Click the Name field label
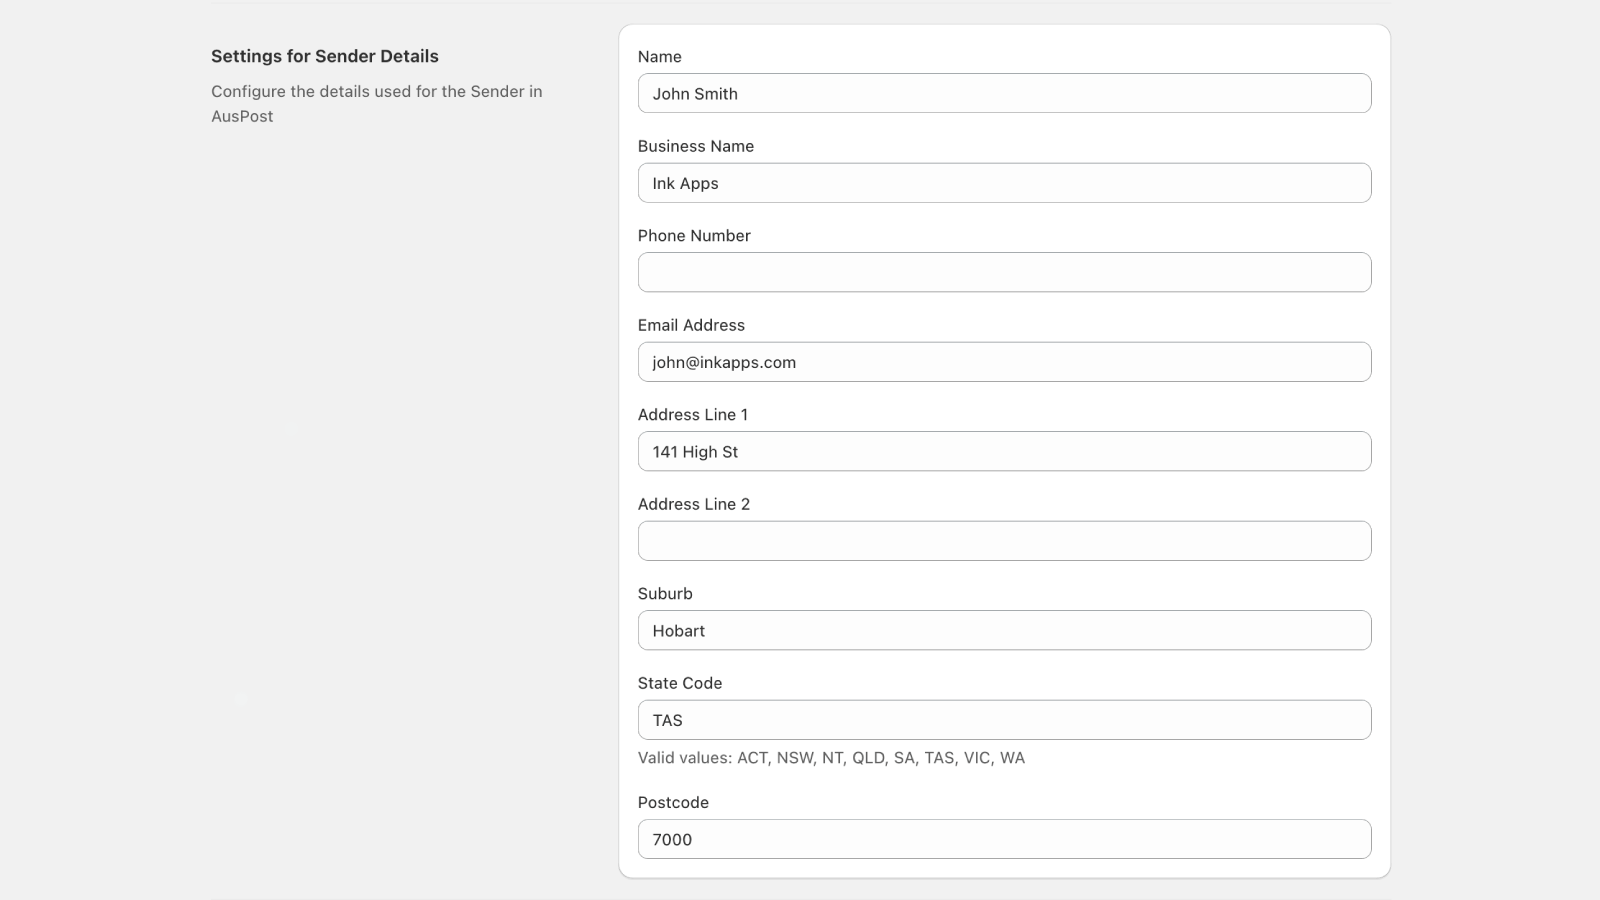This screenshot has height=900, width=1600. pyautogui.click(x=660, y=57)
